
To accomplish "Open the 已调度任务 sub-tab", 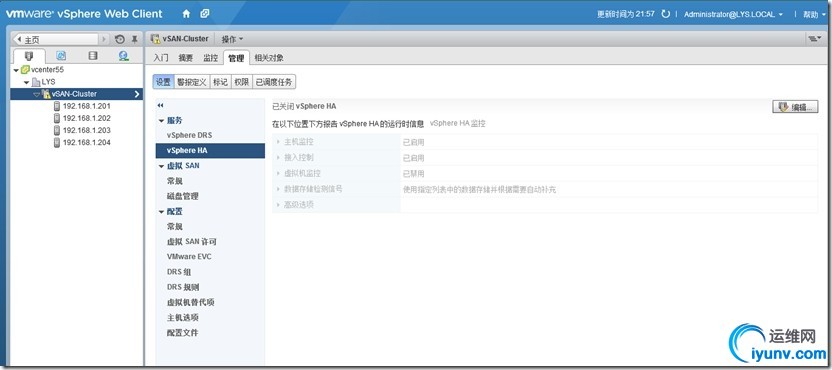I will click(273, 82).
